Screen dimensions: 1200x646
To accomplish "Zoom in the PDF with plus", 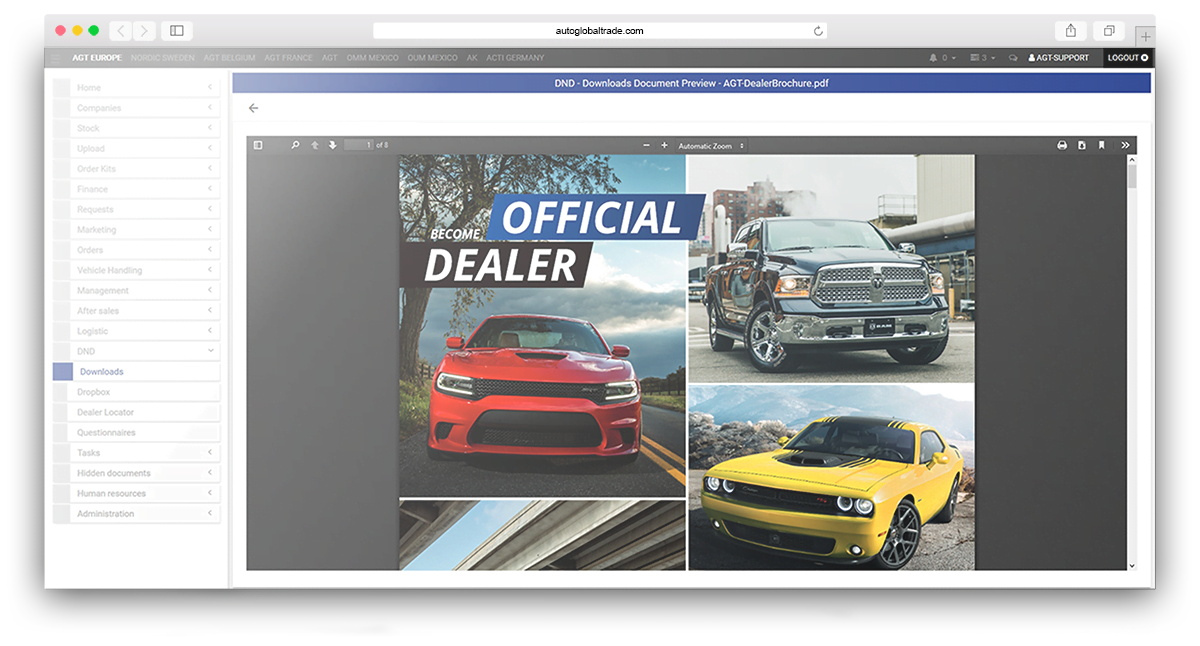I will click(x=664, y=145).
